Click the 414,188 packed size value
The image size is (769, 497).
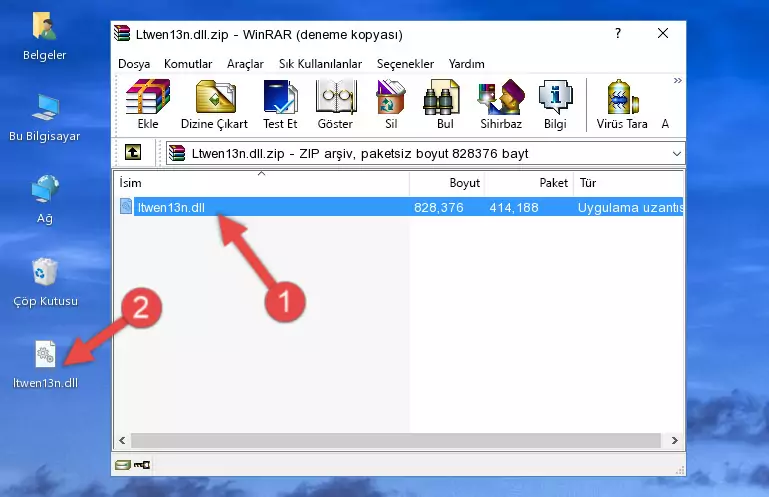(x=513, y=208)
